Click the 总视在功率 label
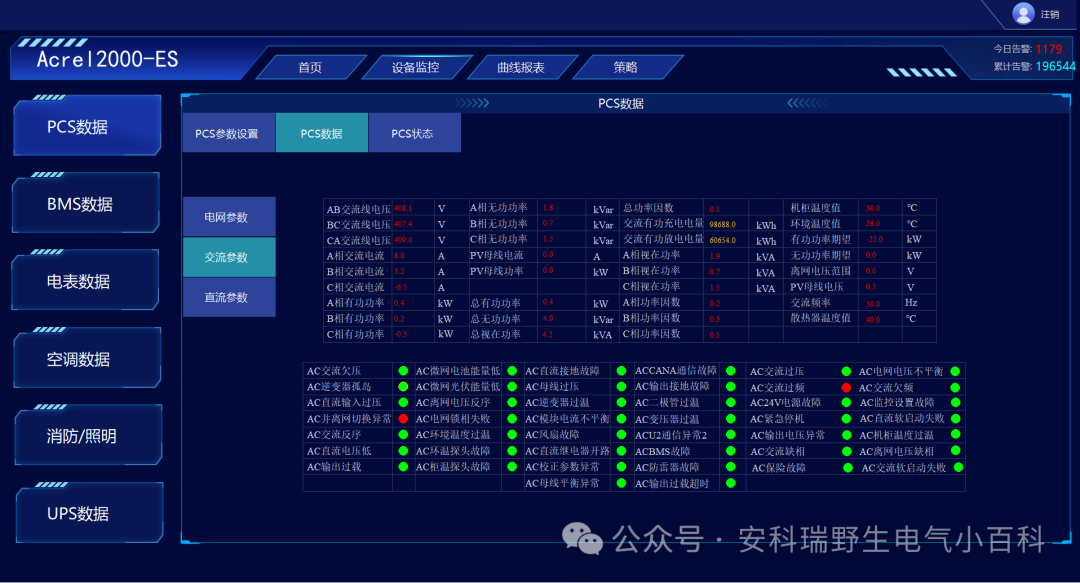 pos(495,334)
